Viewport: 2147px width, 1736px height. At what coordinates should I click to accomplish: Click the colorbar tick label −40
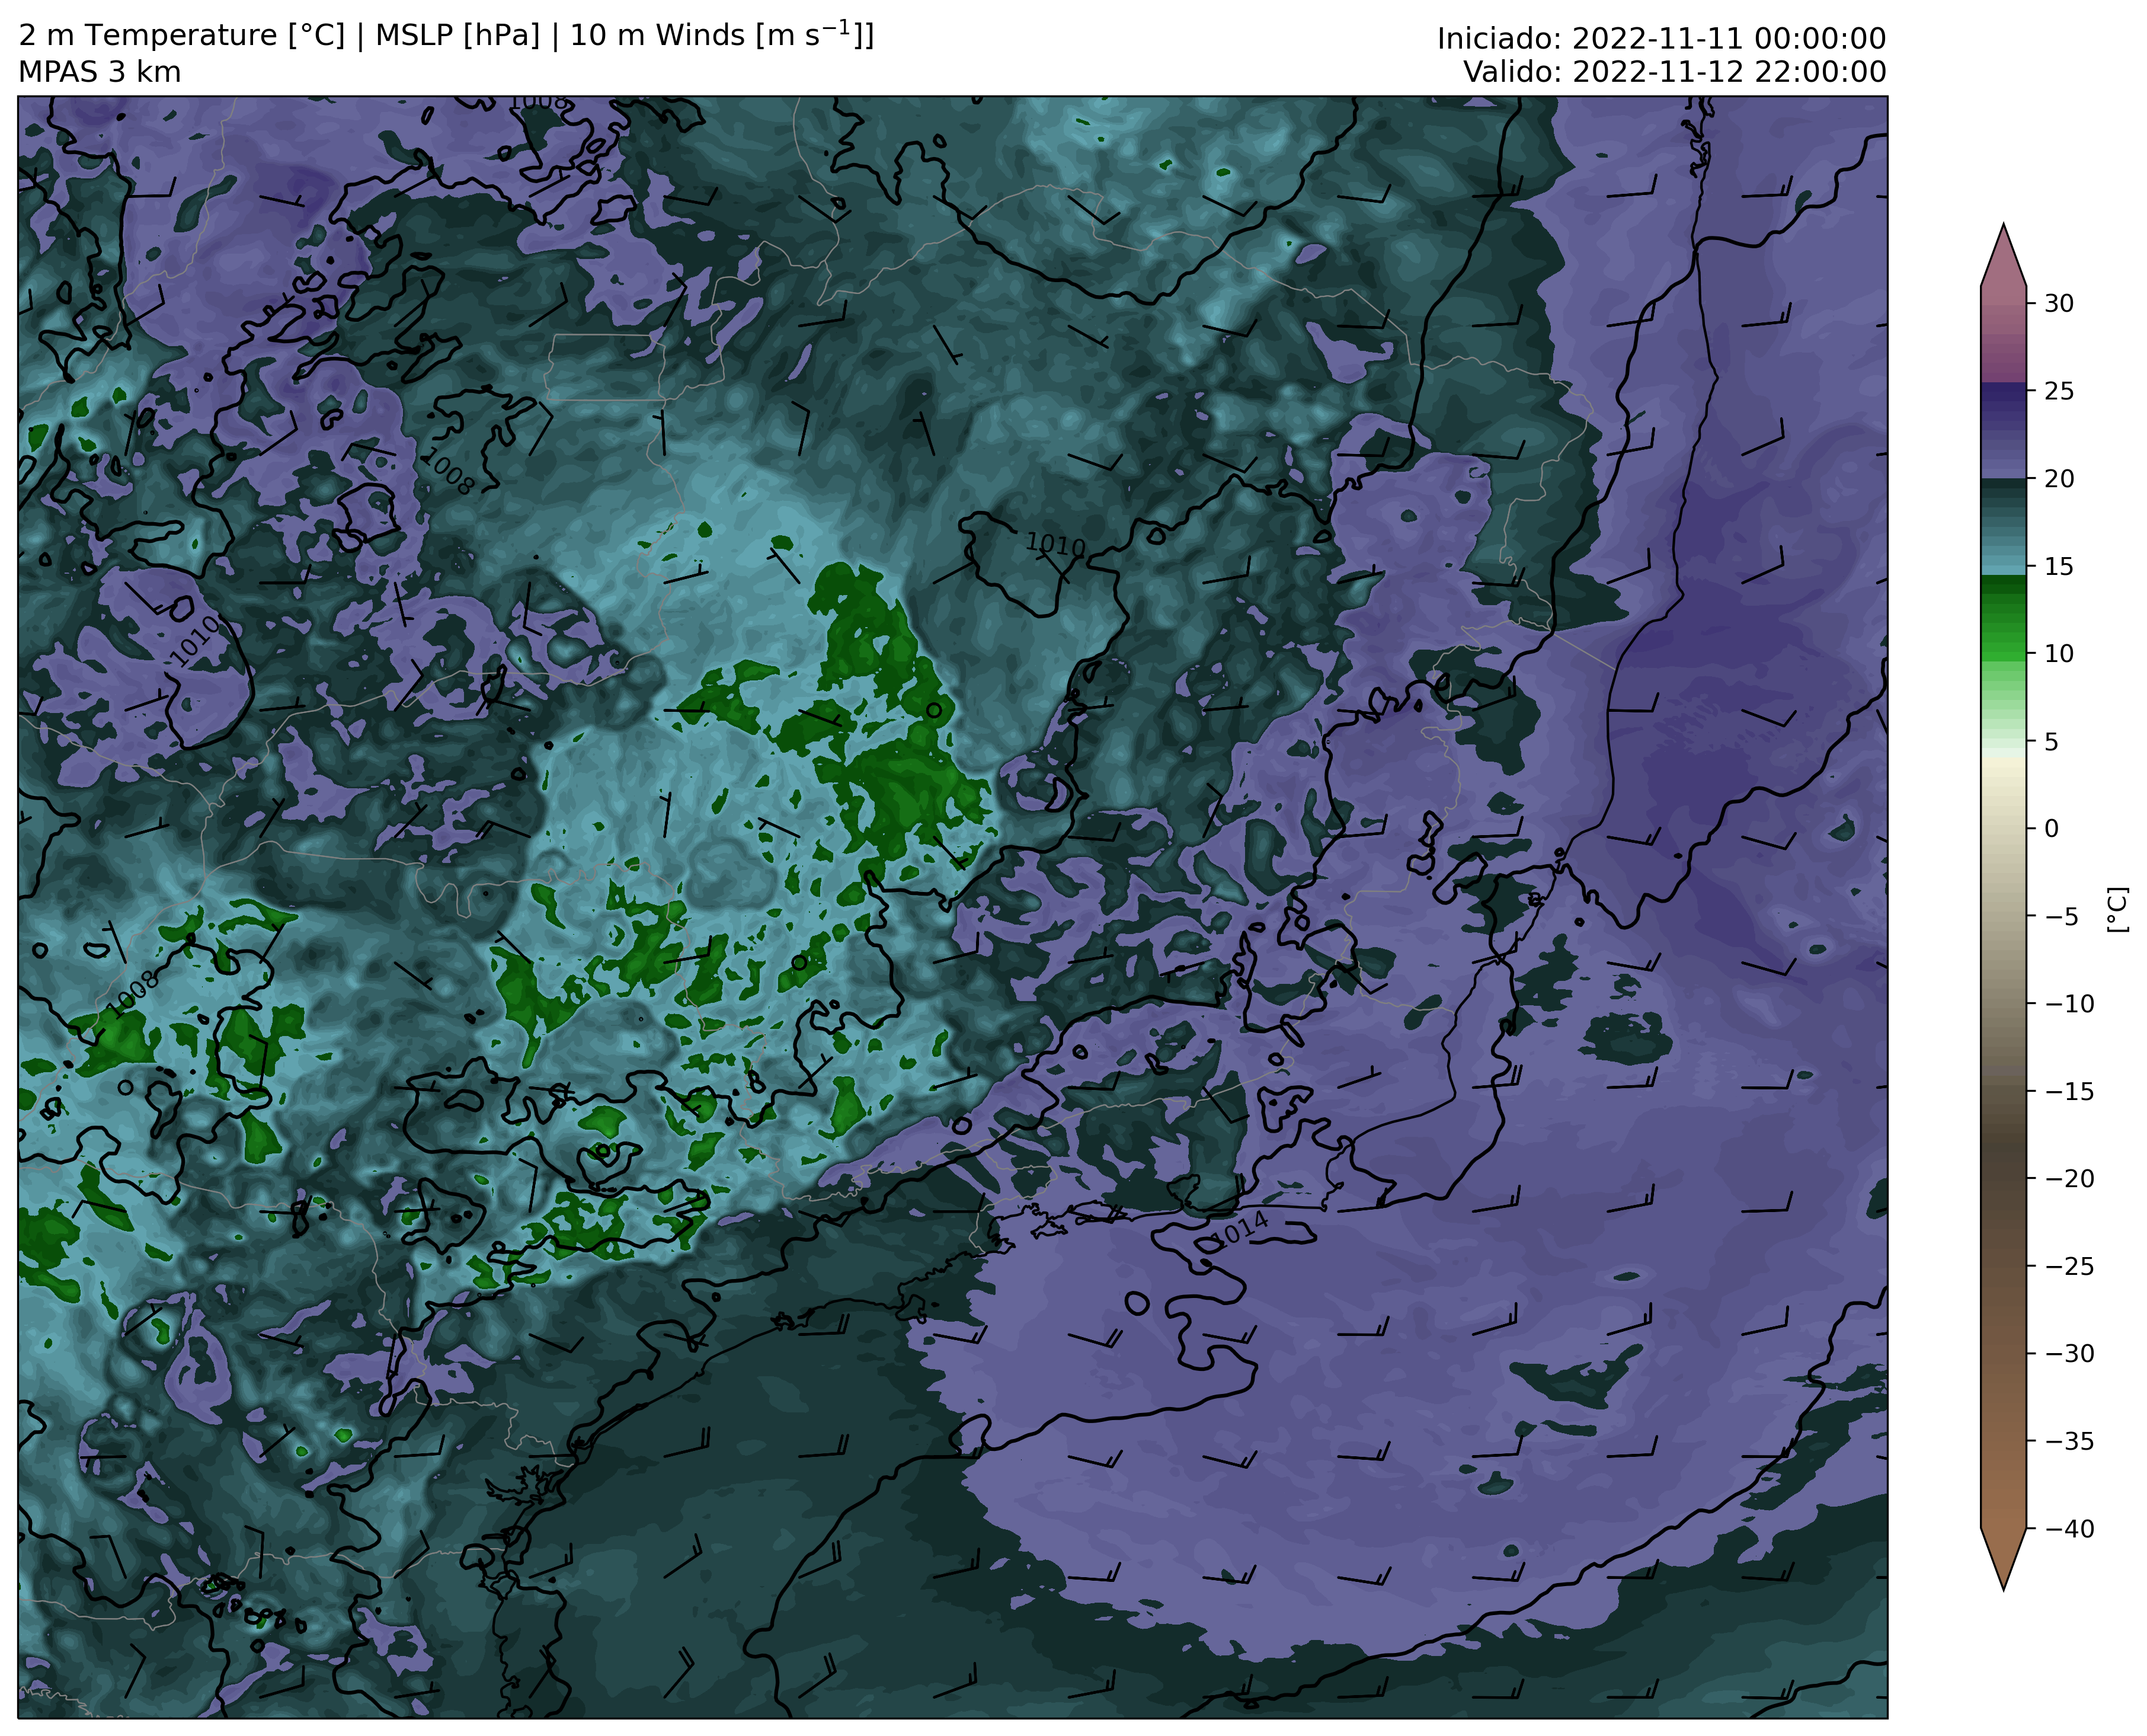point(2068,1528)
